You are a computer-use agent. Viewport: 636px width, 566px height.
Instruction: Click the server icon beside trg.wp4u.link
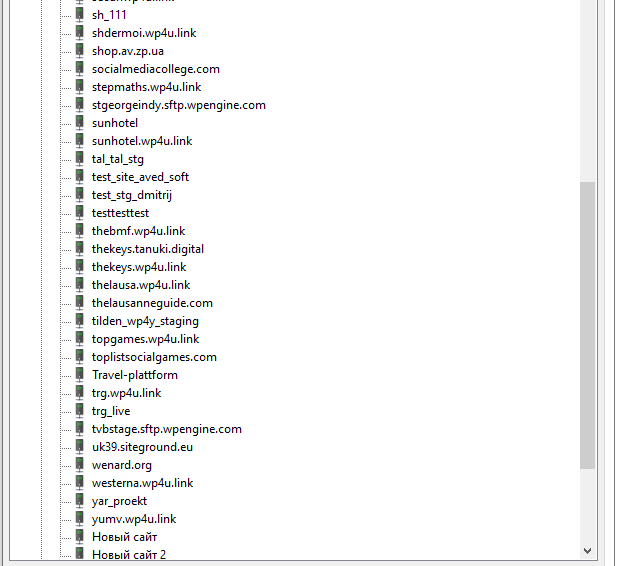[x=80, y=392]
